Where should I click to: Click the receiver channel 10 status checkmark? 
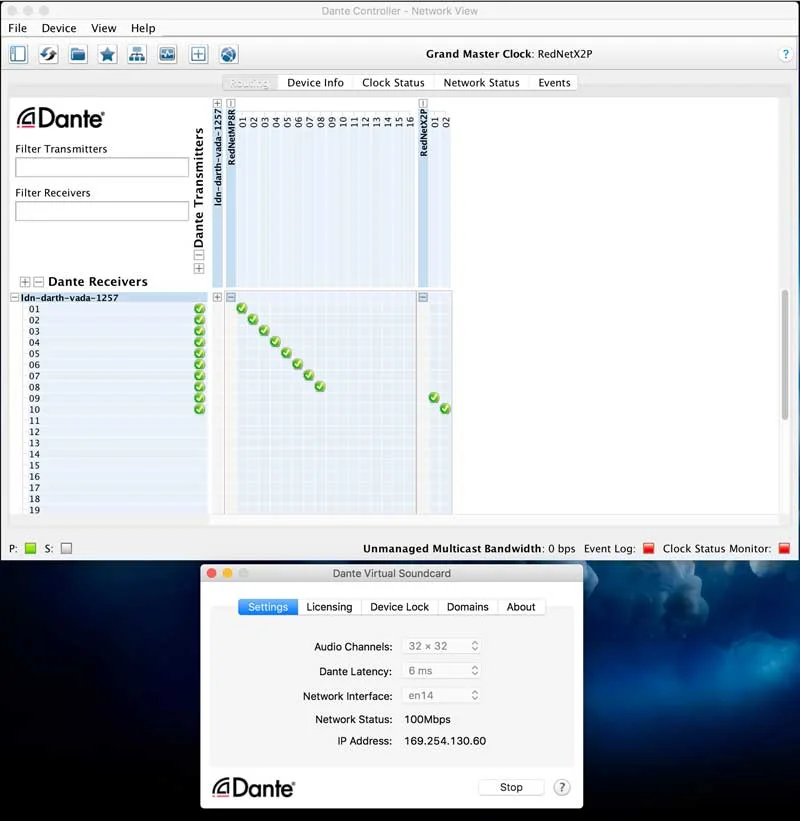[x=199, y=409]
